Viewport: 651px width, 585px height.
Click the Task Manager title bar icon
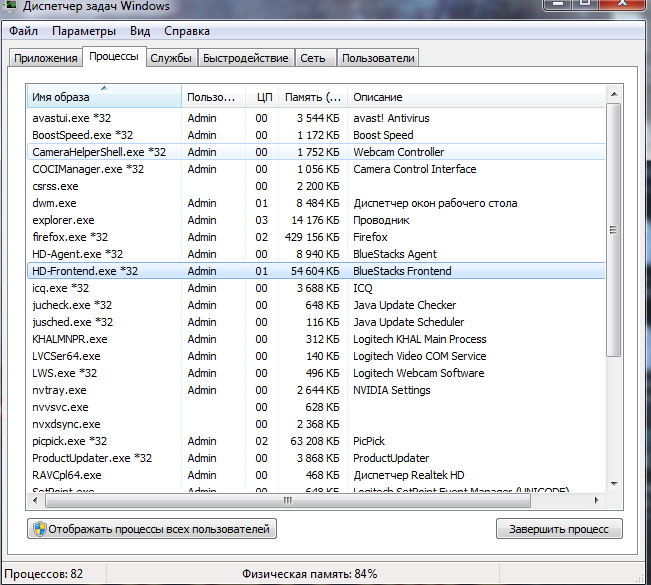(x=10, y=6)
